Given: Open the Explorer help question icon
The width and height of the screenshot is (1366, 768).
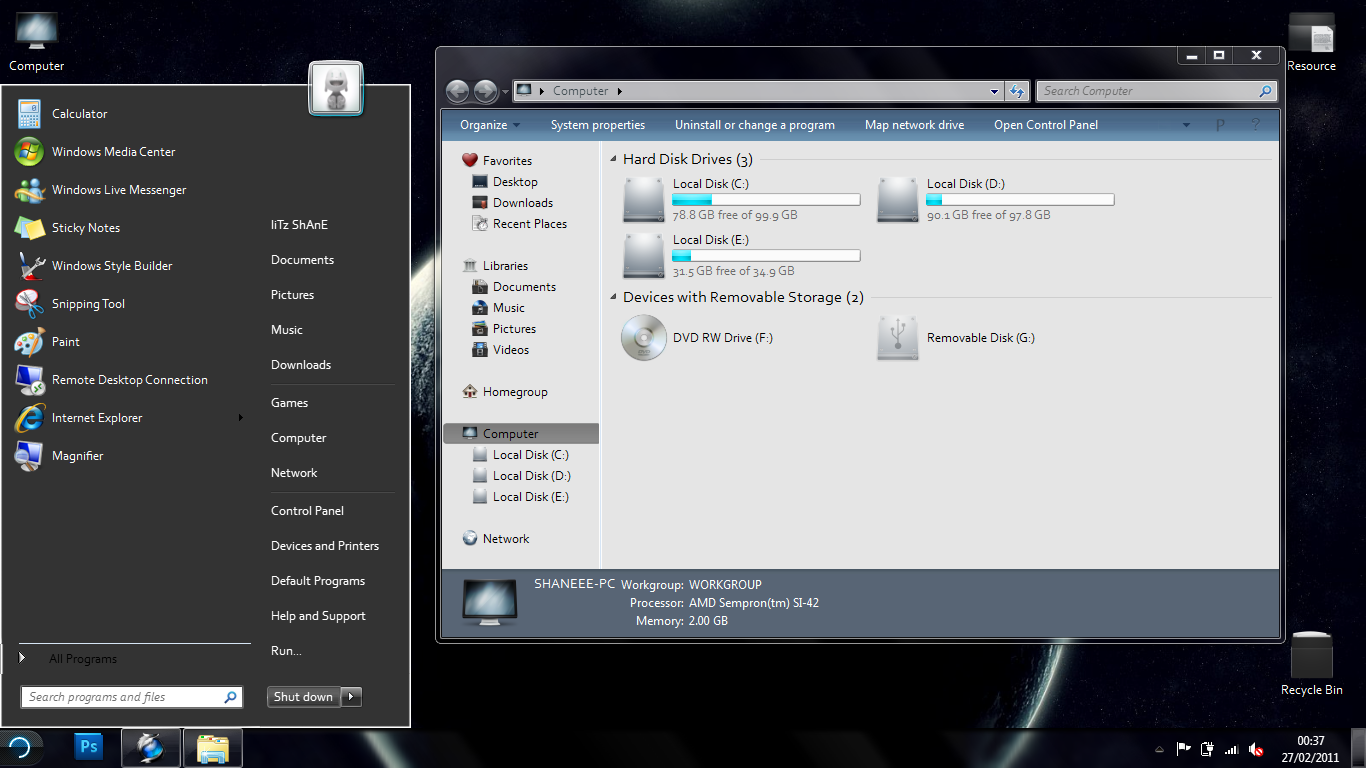Looking at the screenshot, I should (x=1256, y=125).
